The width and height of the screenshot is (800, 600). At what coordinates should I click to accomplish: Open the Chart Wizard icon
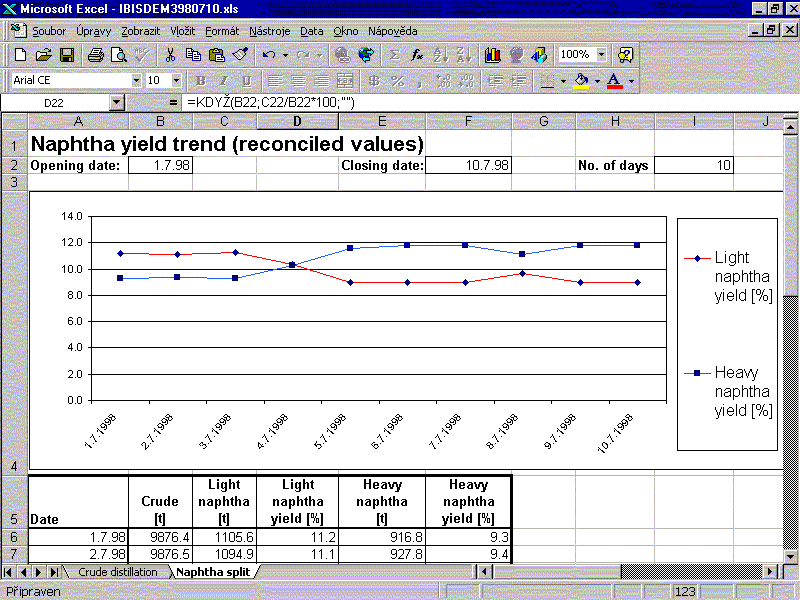493,55
